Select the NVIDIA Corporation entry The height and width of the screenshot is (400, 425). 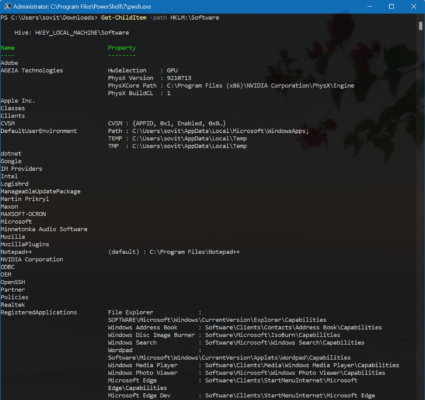pyautogui.click(x=32, y=259)
